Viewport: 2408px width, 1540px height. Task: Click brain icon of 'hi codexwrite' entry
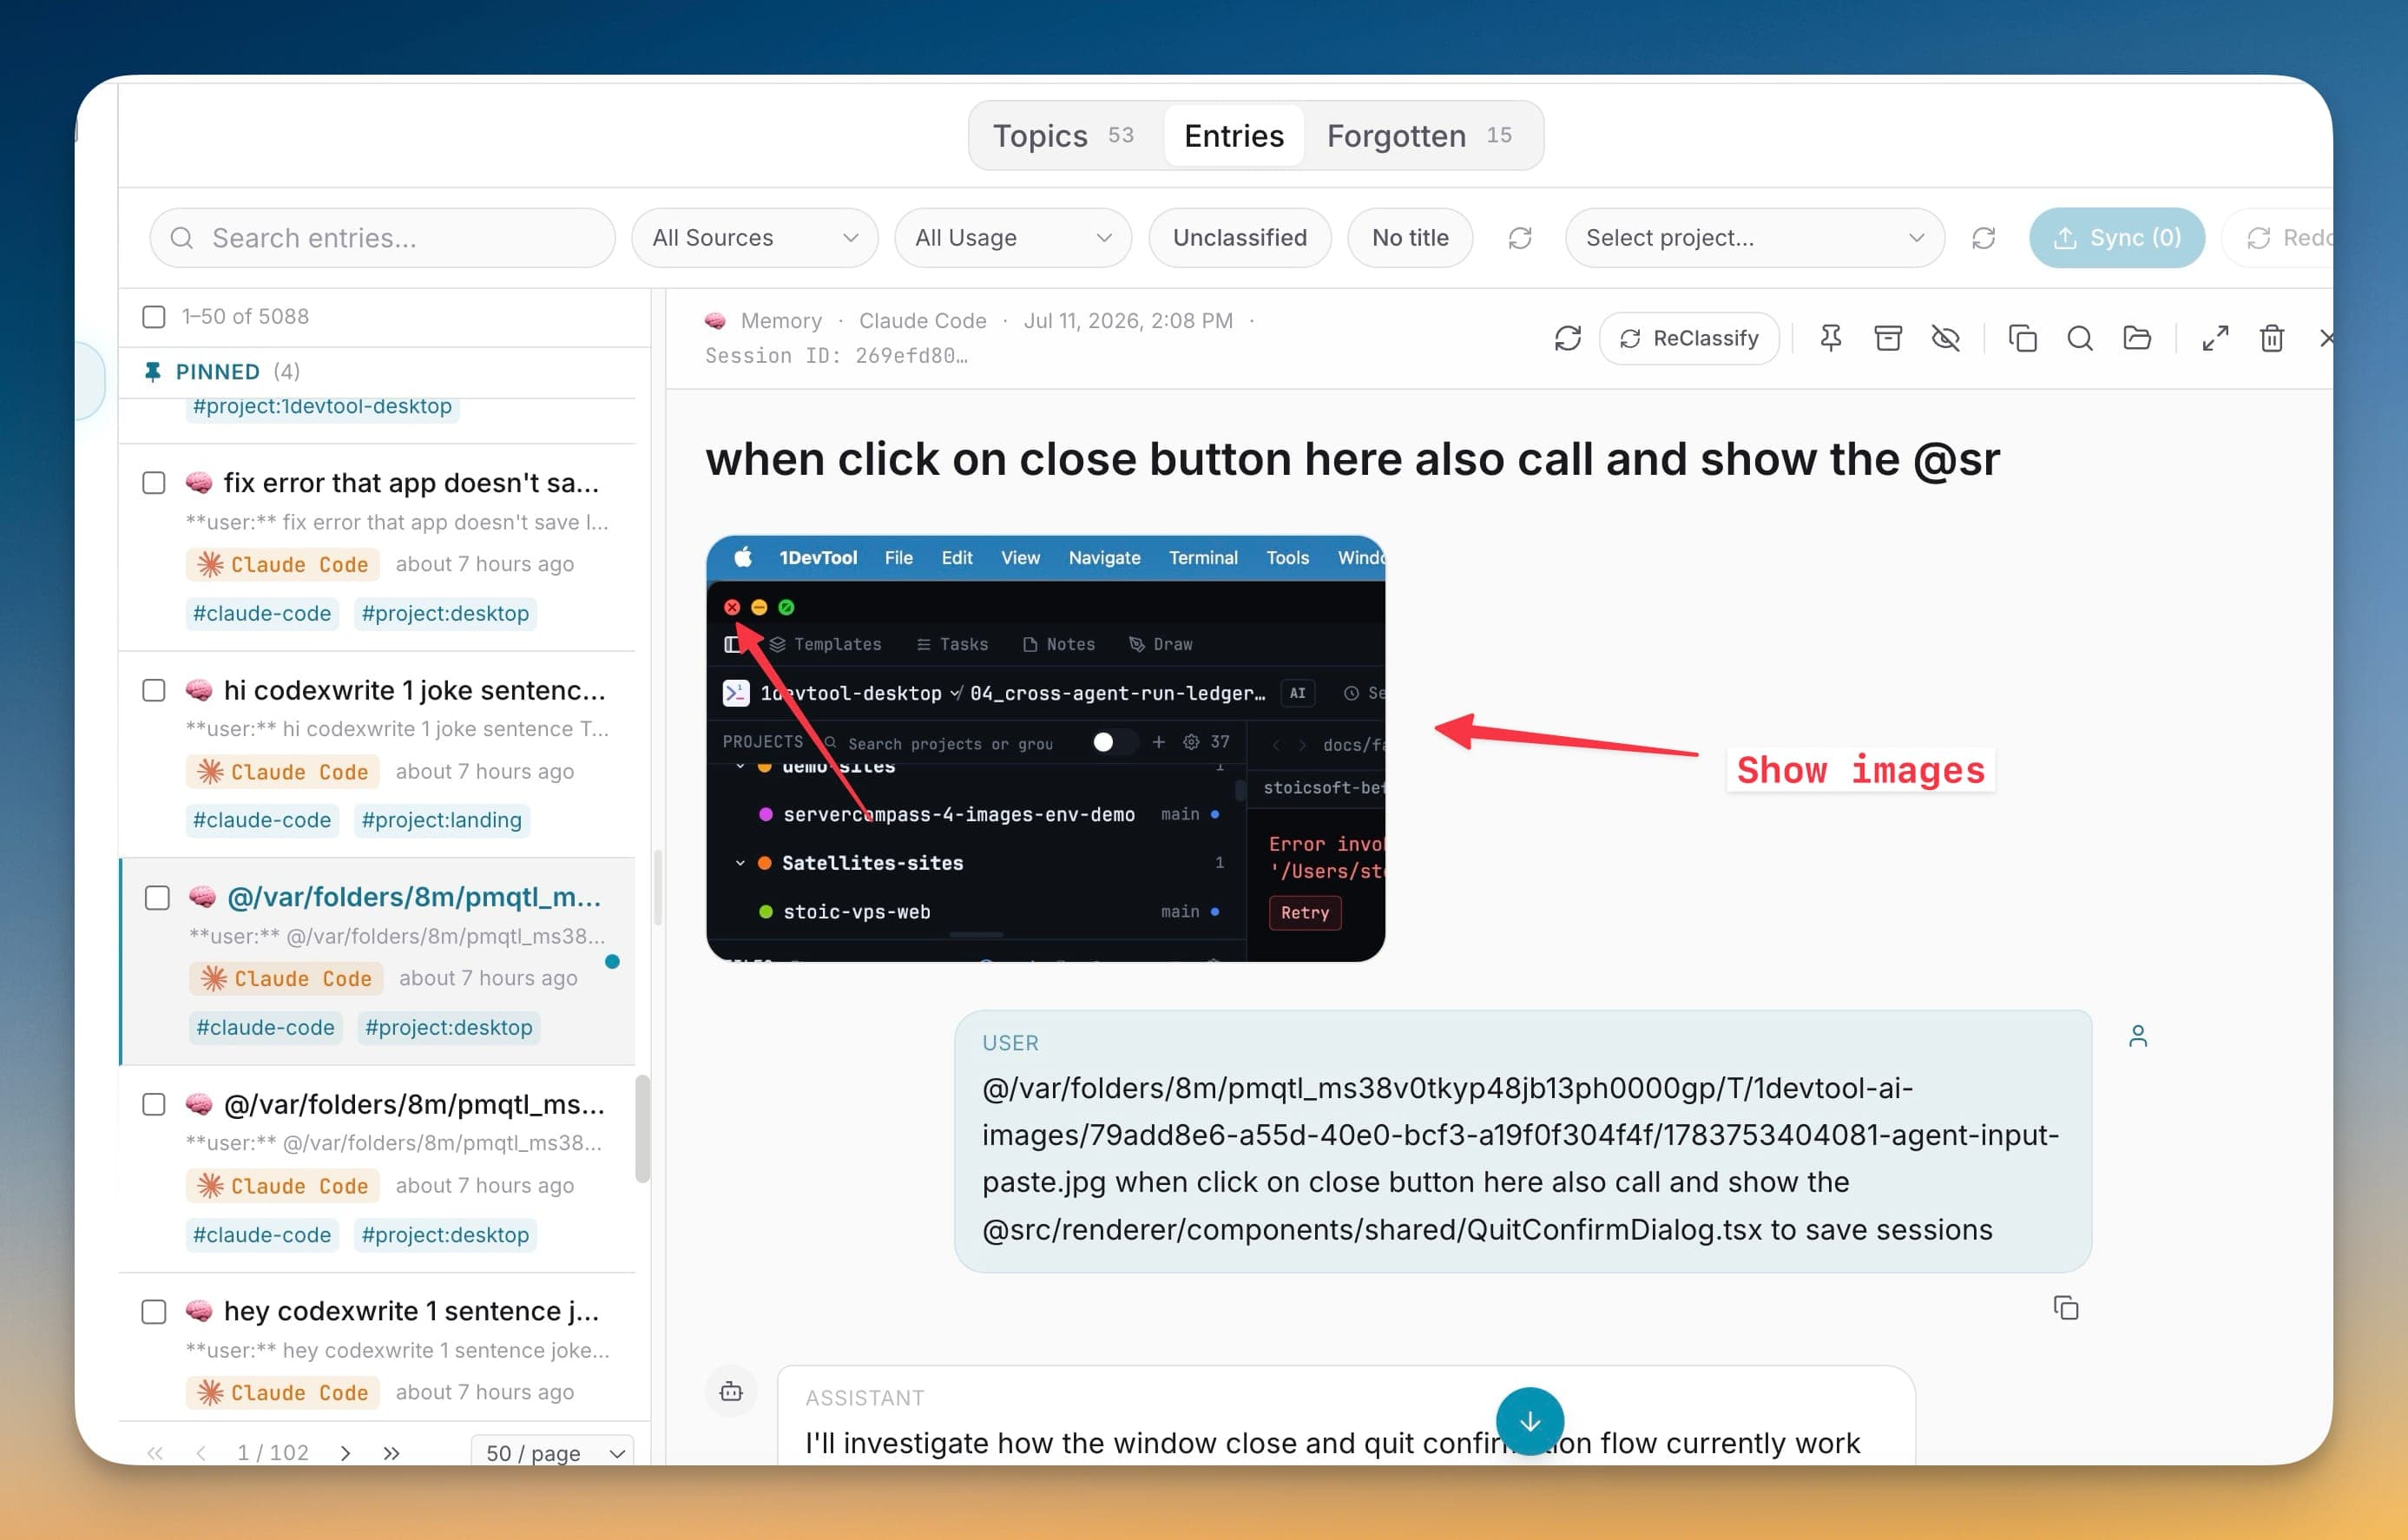pos(199,690)
